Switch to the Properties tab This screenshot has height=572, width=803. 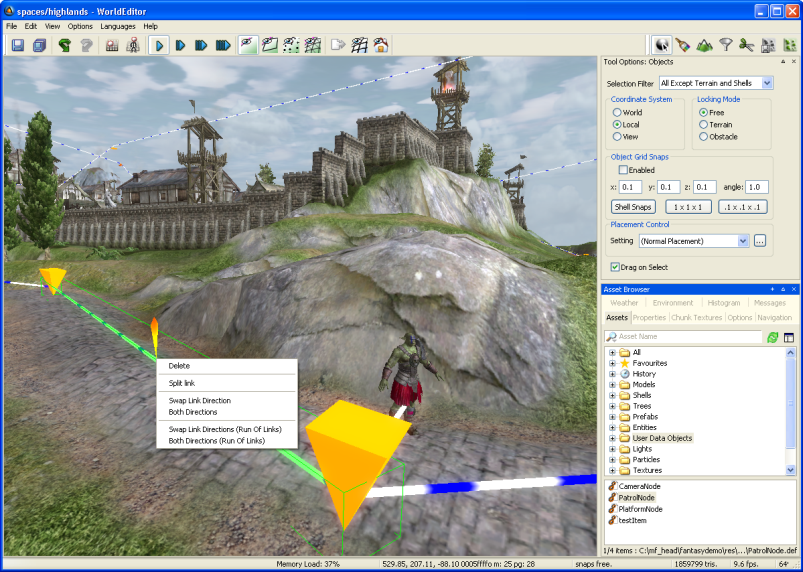[649, 317]
